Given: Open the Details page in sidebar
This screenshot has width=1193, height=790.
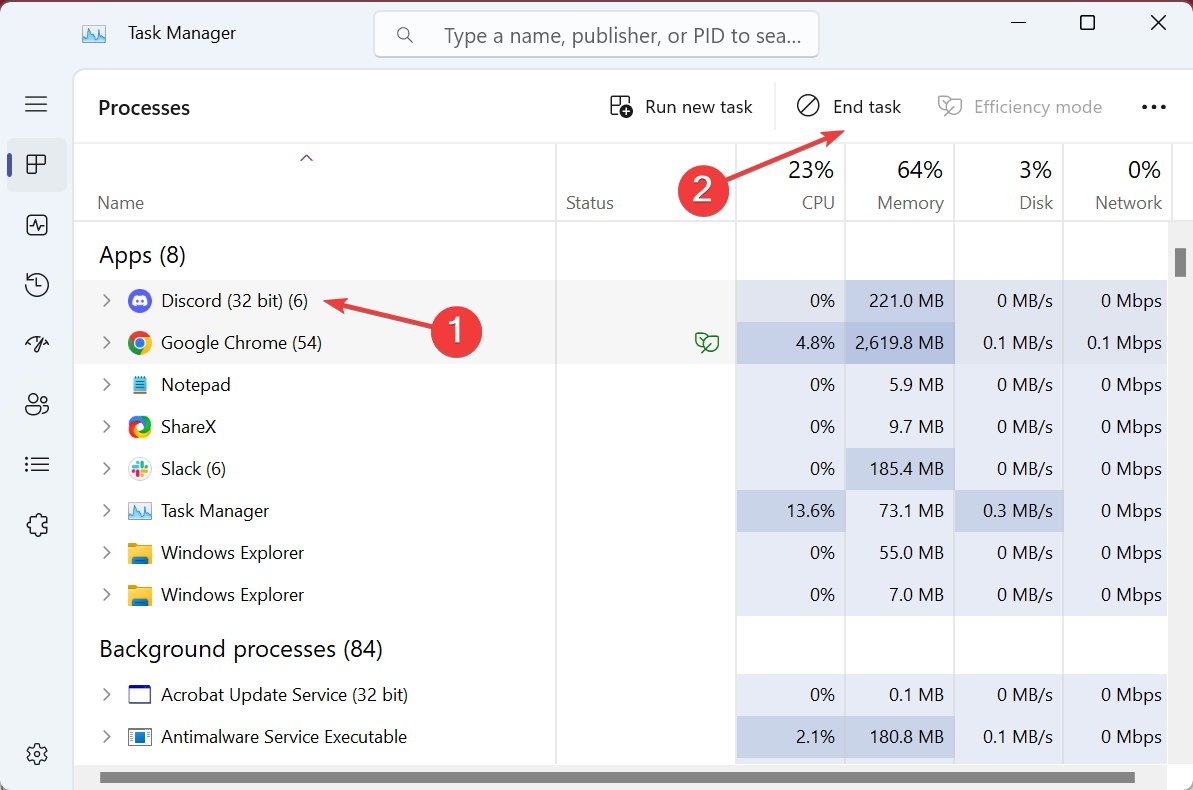Looking at the screenshot, I should (37, 464).
